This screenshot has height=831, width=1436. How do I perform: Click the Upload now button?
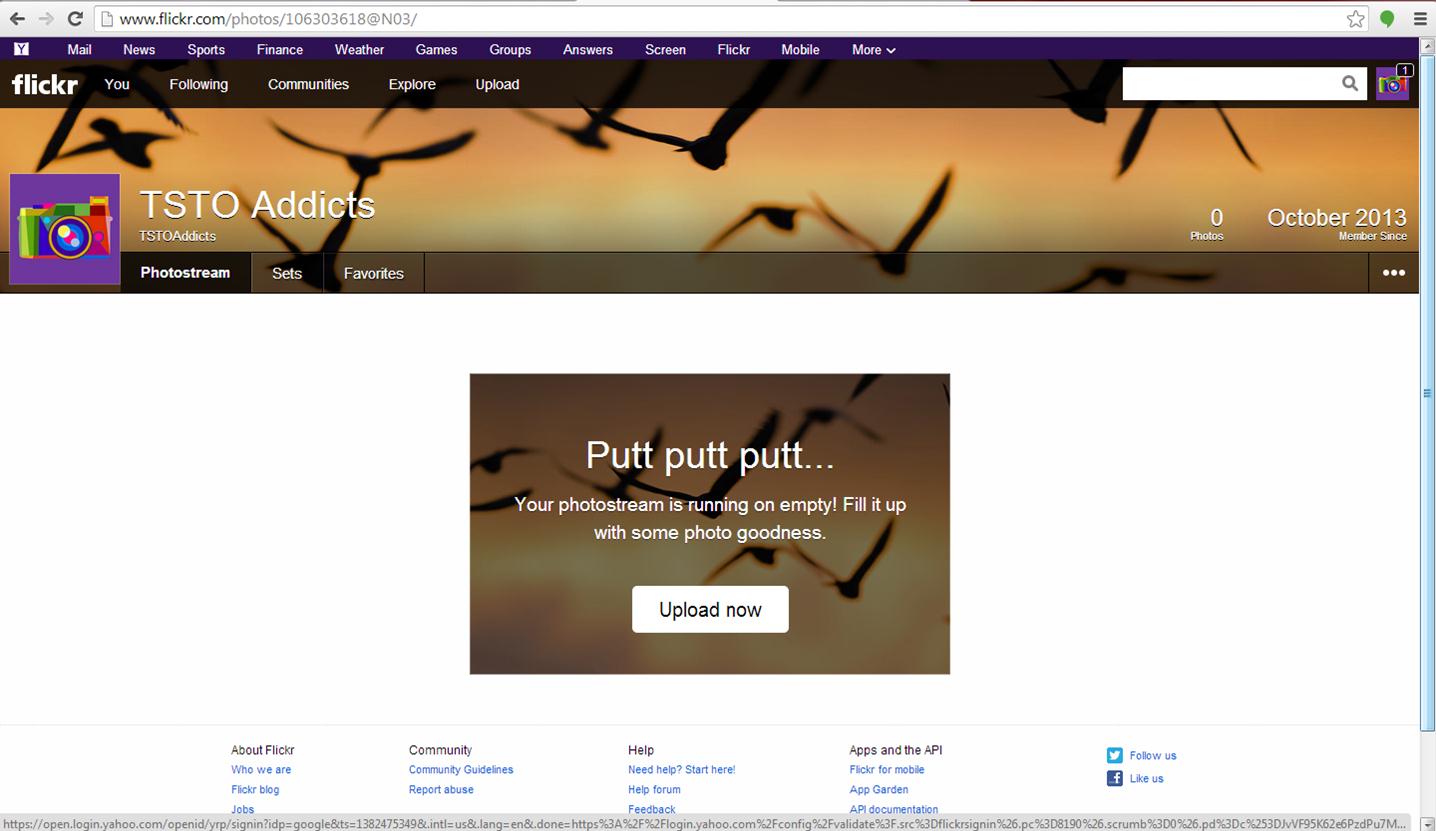pyautogui.click(x=710, y=609)
